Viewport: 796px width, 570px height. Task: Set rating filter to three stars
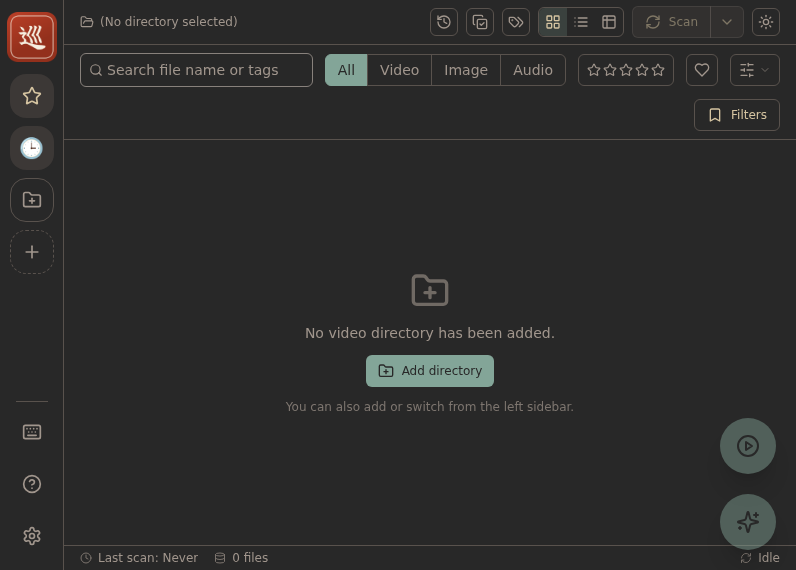click(626, 70)
